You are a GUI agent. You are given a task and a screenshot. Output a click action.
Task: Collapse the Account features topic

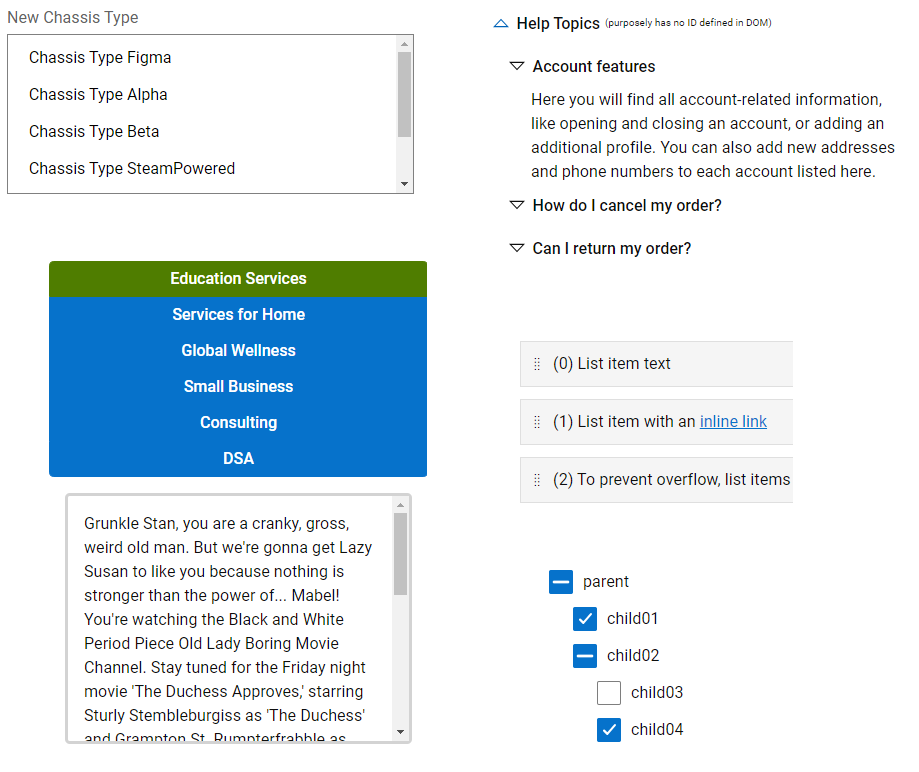[x=517, y=67]
